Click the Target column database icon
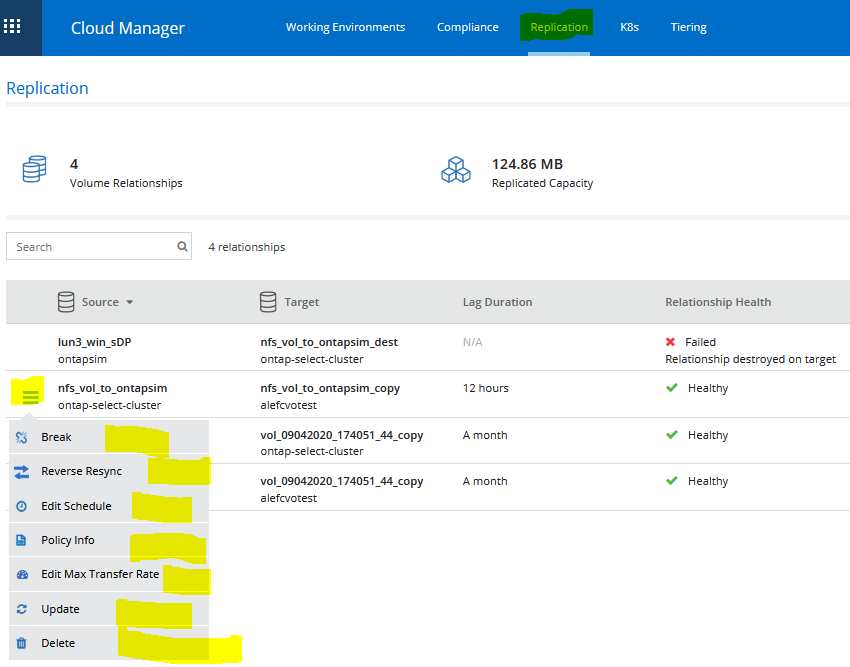 coord(268,302)
